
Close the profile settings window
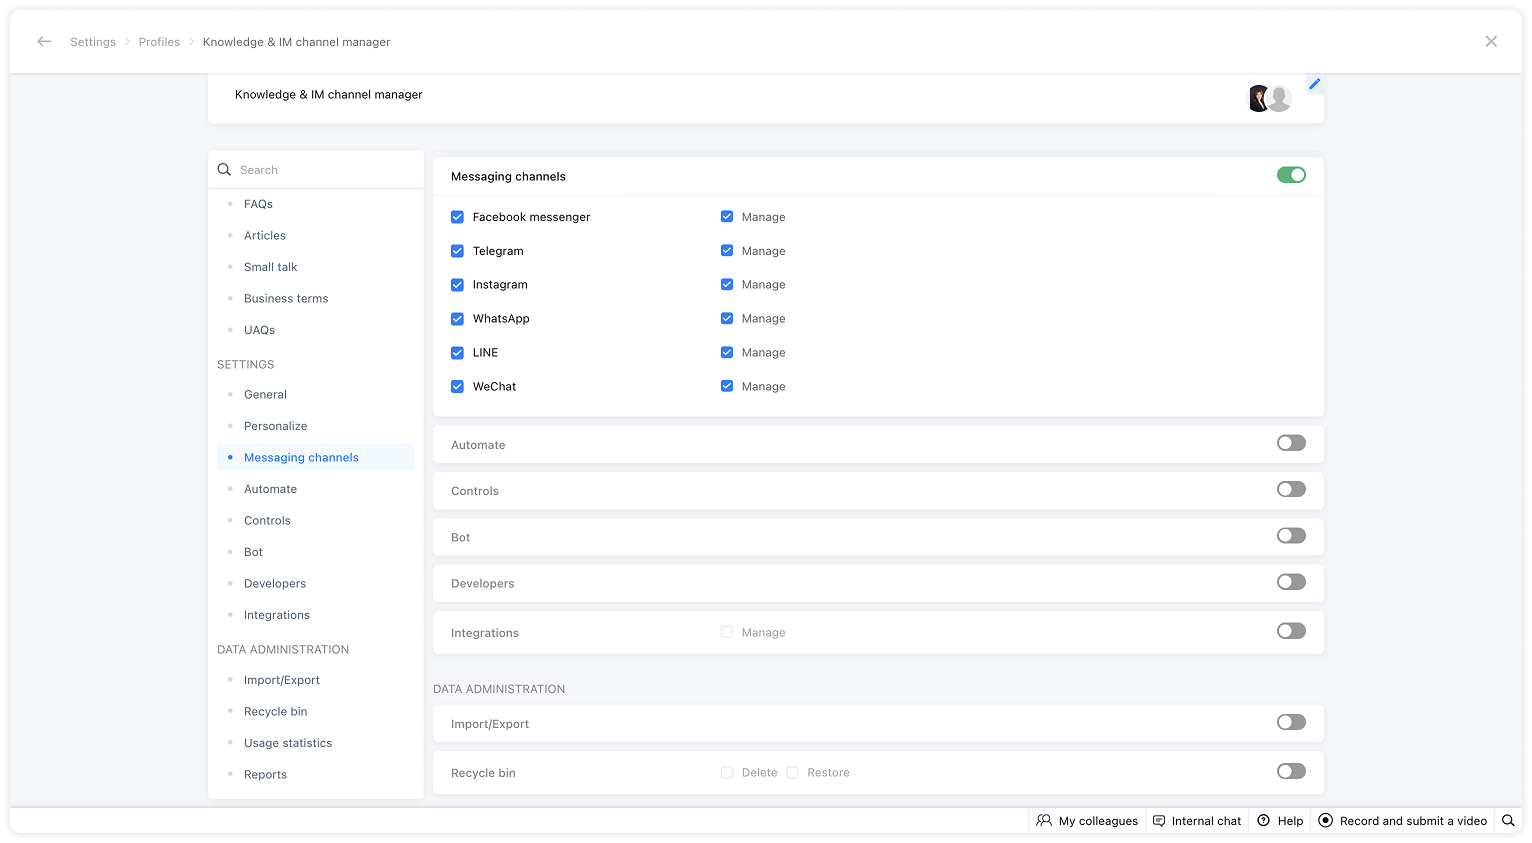pos(1491,42)
